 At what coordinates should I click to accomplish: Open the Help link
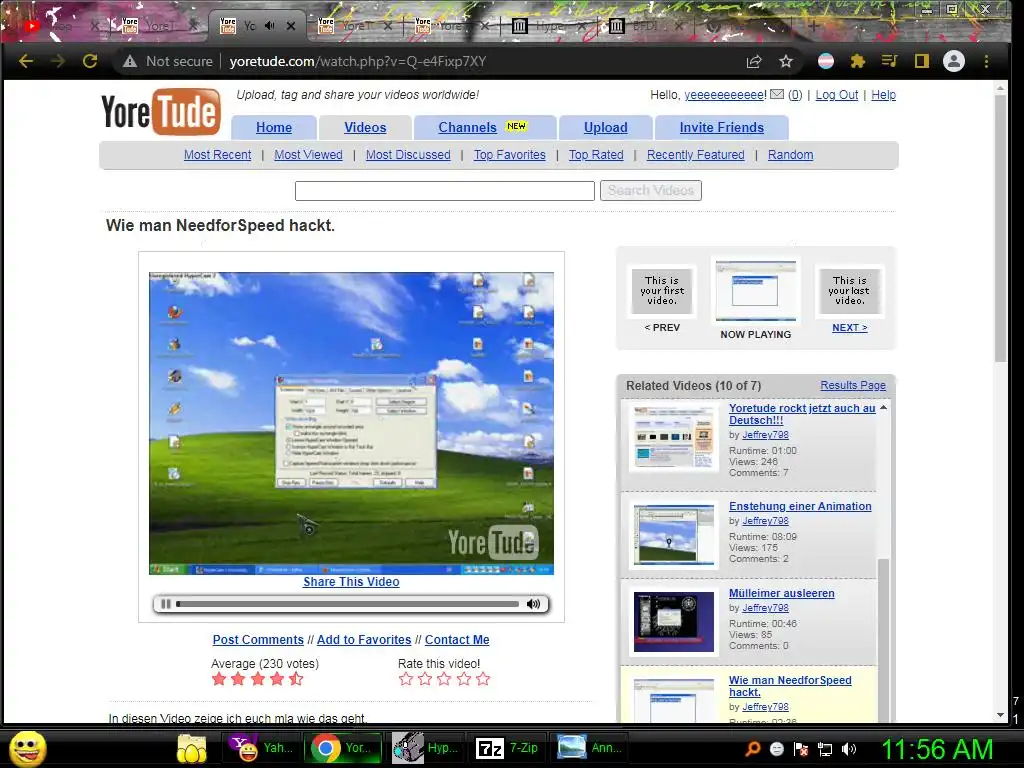click(884, 95)
